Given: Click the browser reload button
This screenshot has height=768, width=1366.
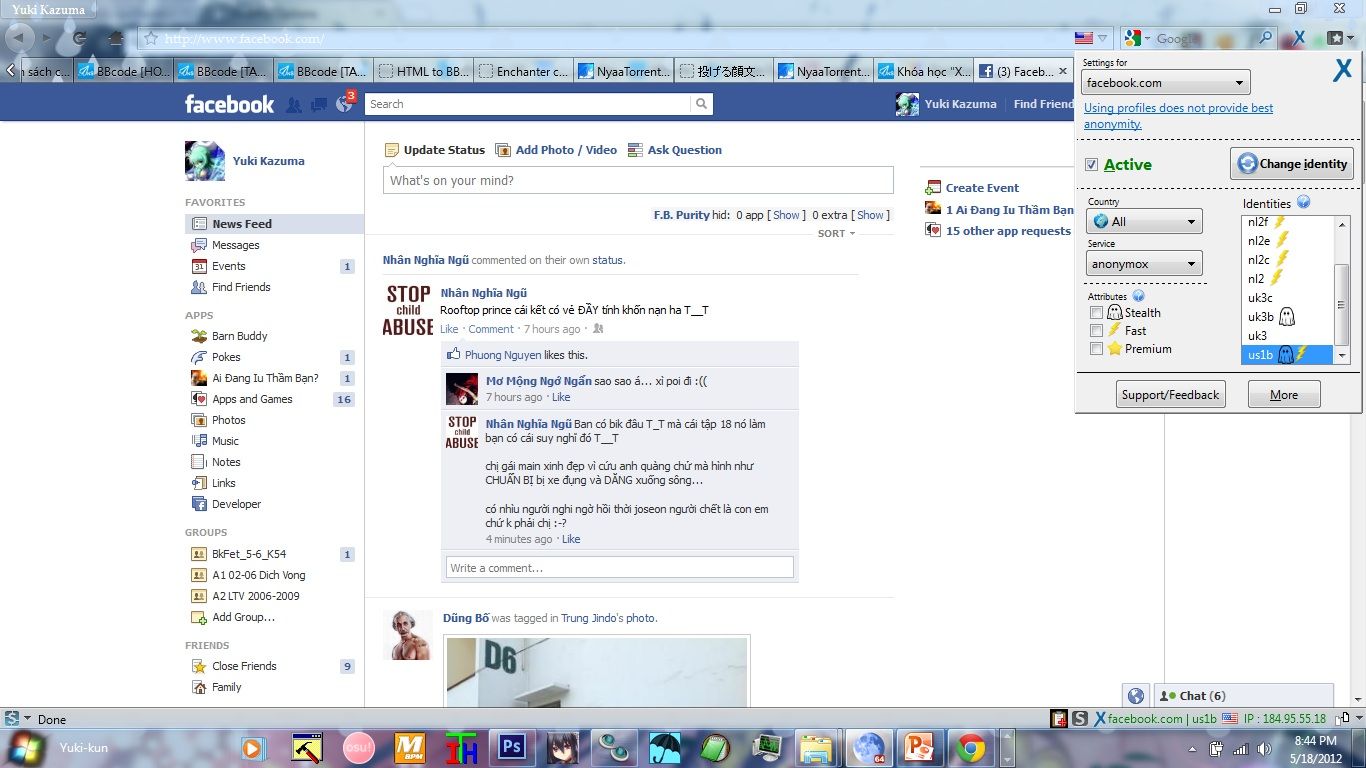Looking at the screenshot, I should pyautogui.click(x=78, y=39).
